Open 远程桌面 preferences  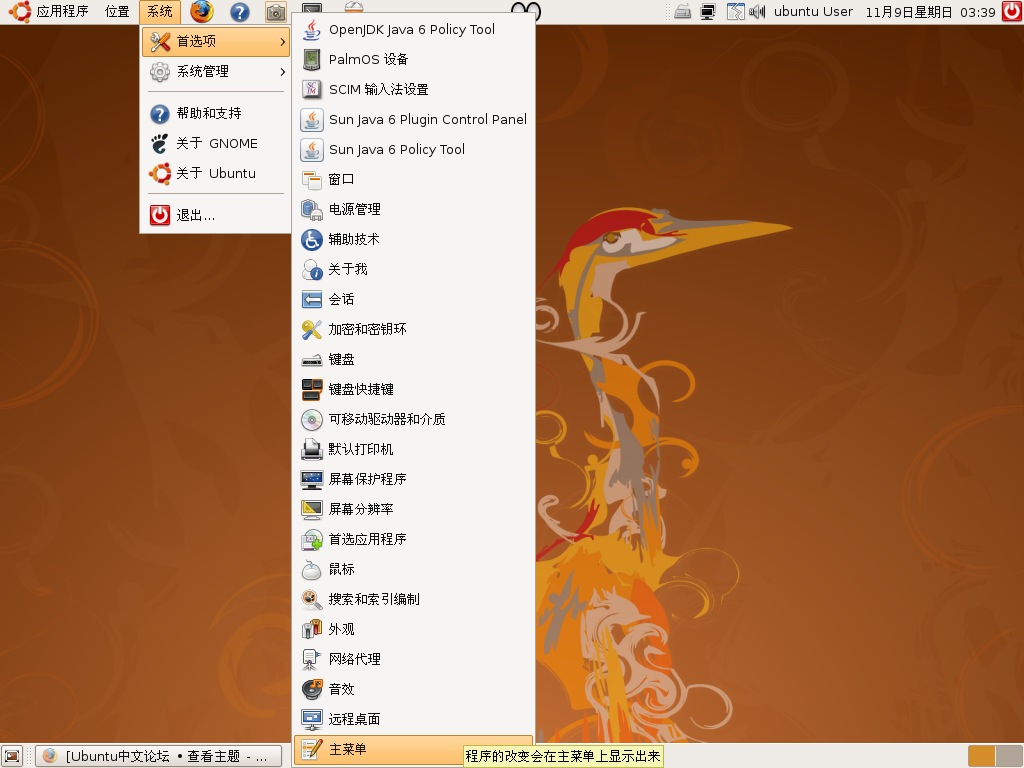tap(413, 720)
